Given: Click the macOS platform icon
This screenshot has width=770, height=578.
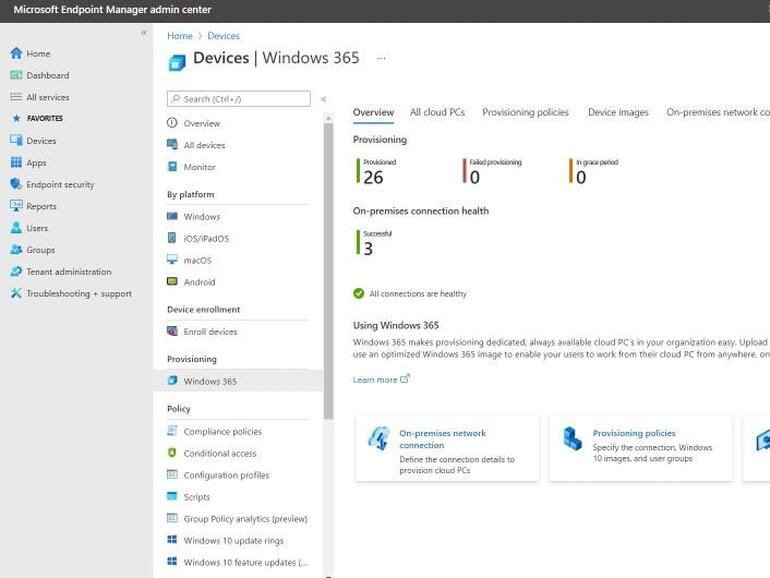Looking at the screenshot, I should tap(172, 259).
